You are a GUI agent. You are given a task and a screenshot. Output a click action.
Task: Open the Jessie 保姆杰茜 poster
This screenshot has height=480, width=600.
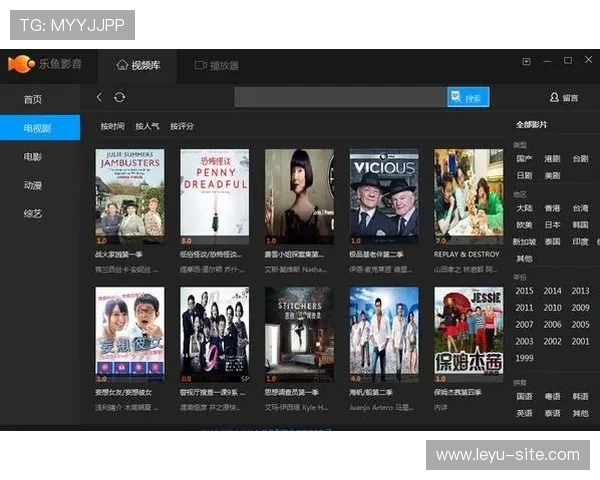[x=469, y=335]
